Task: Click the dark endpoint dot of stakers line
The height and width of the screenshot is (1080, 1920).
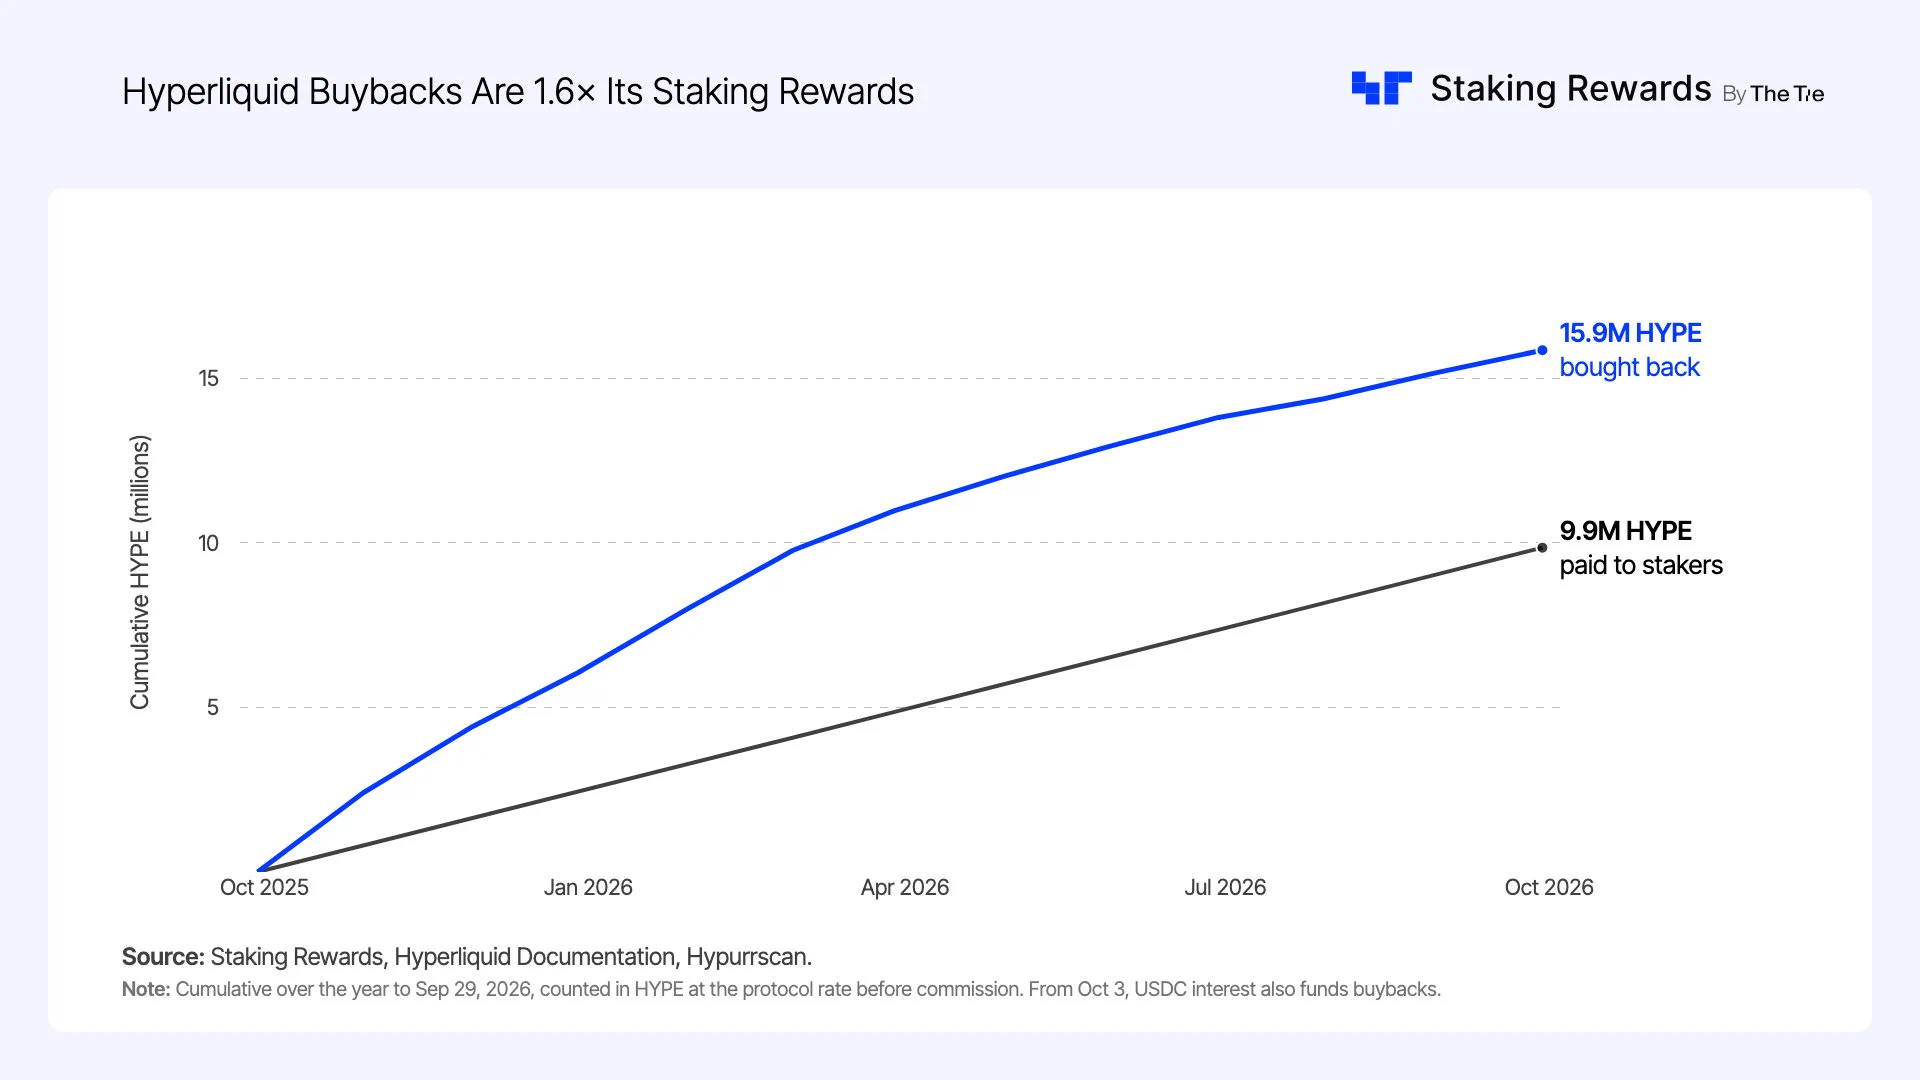Action: [x=1542, y=548]
